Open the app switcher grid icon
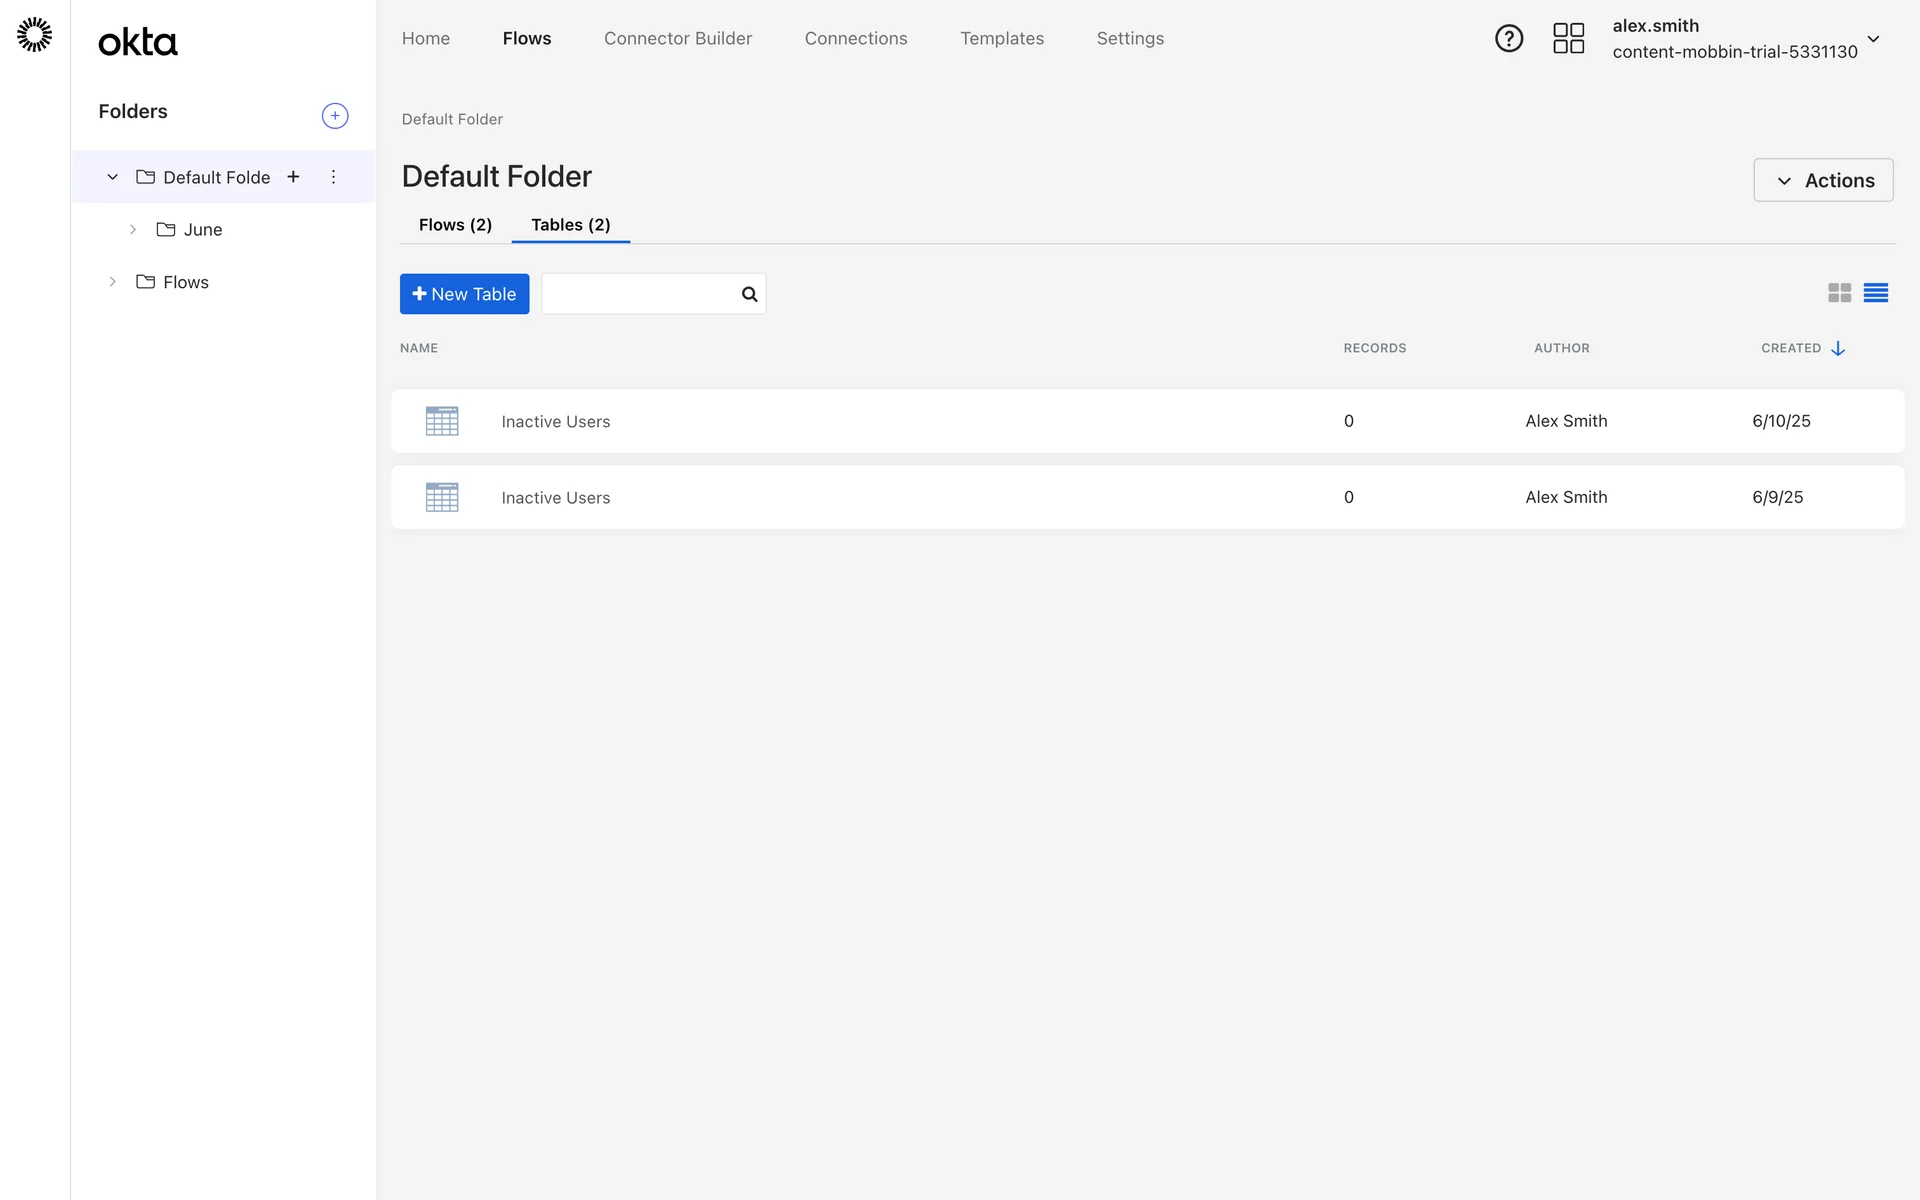 (x=1568, y=39)
